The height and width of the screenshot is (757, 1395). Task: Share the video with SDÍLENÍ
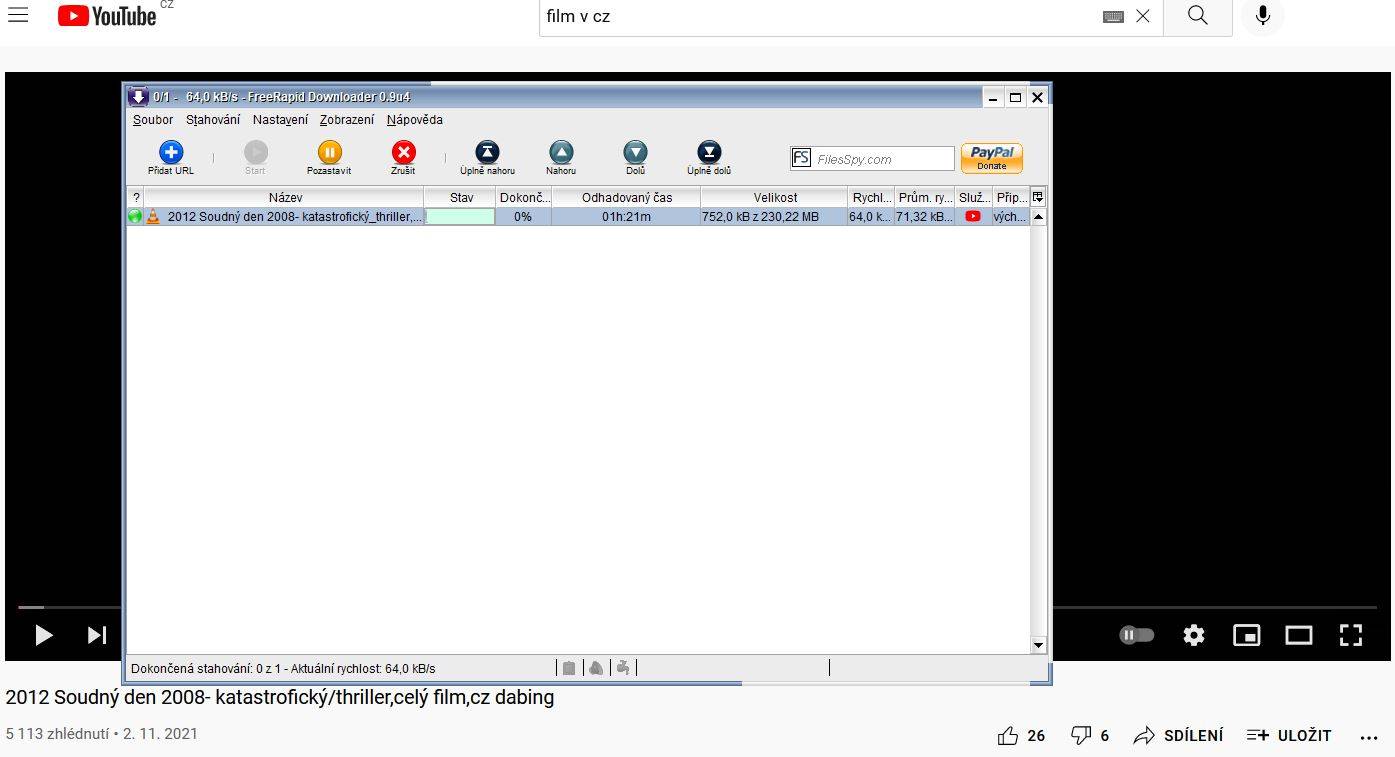tap(1178, 736)
